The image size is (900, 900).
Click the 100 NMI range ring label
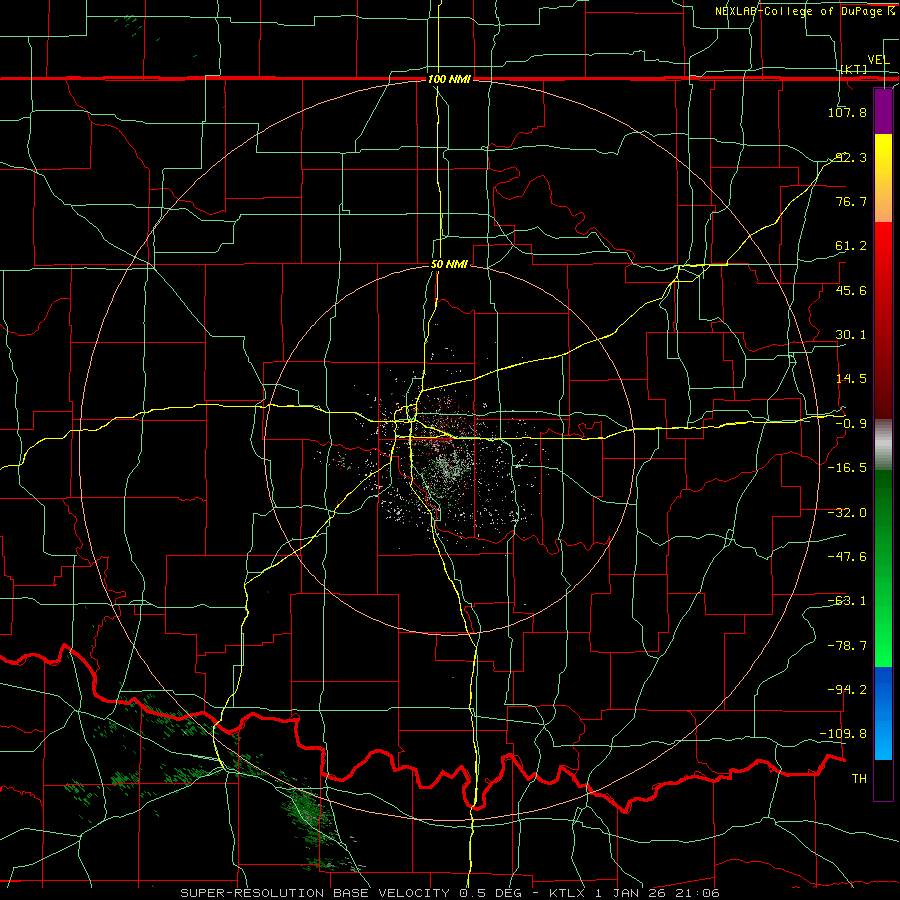(449, 79)
